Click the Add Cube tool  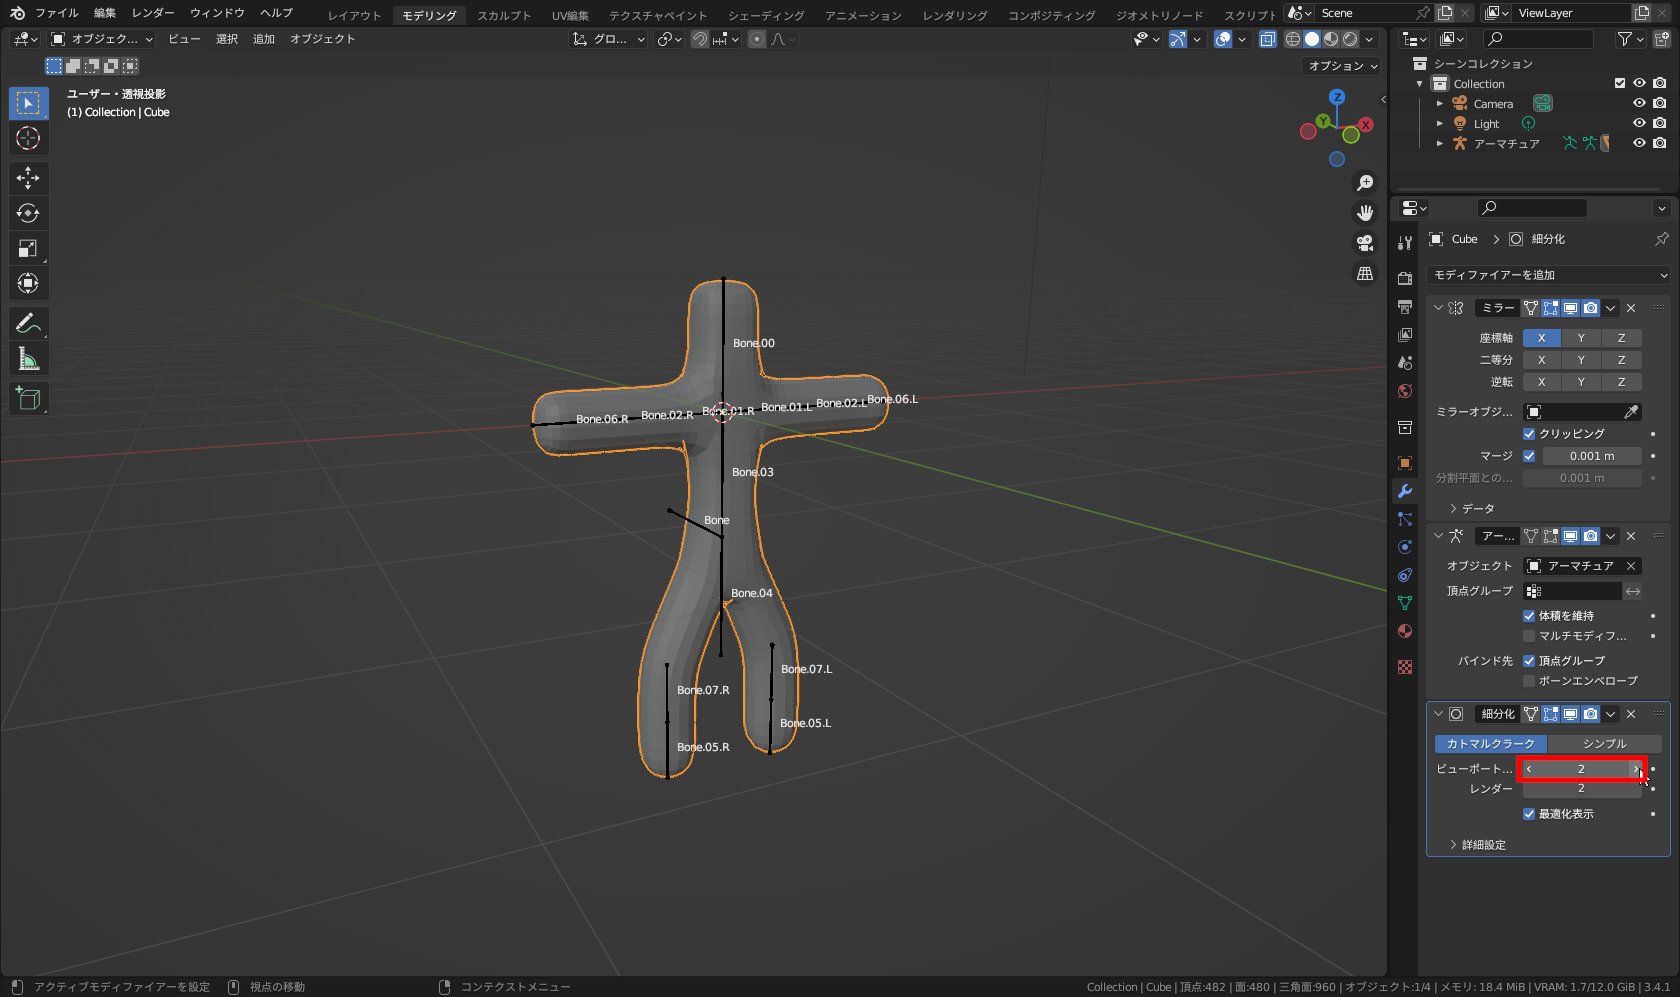(x=28, y=399)
